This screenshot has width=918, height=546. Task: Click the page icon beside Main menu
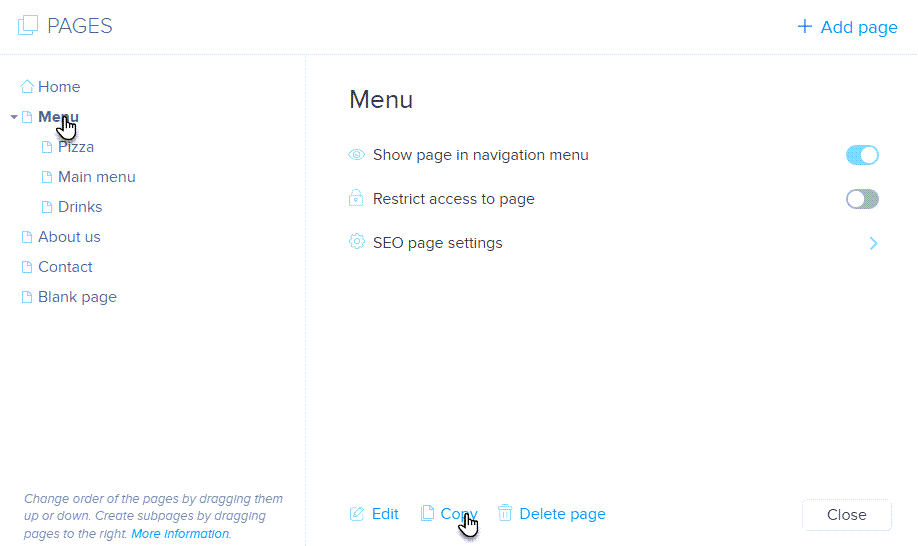tap(47, 177)
